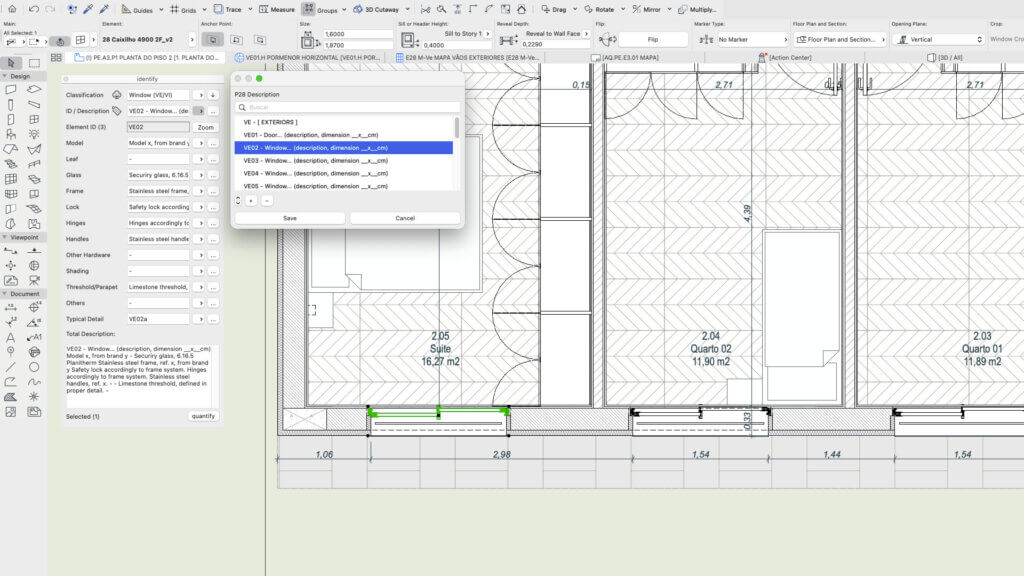Click the Undo arrow icon
This screenshot has height=576, width=1024.
(33, 9)
